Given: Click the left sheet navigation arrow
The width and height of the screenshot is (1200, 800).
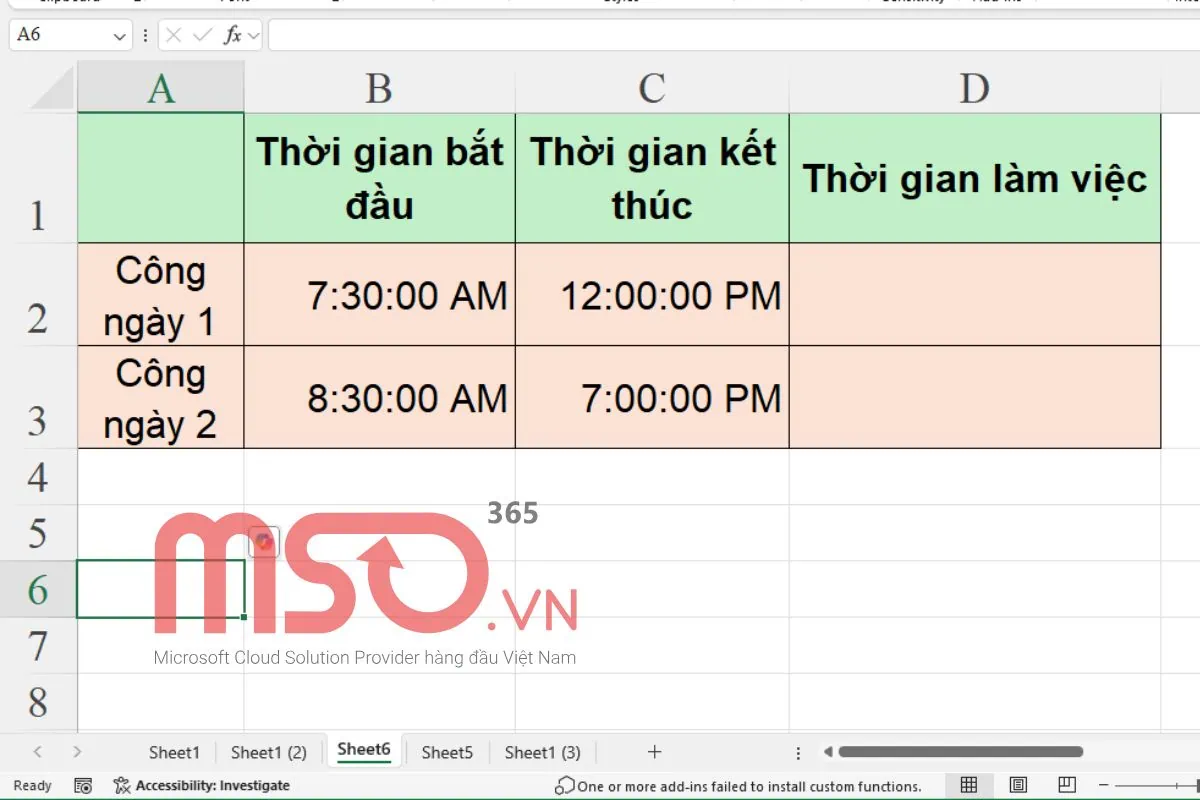Looking at the screenshot, I should tap(36, 752).
